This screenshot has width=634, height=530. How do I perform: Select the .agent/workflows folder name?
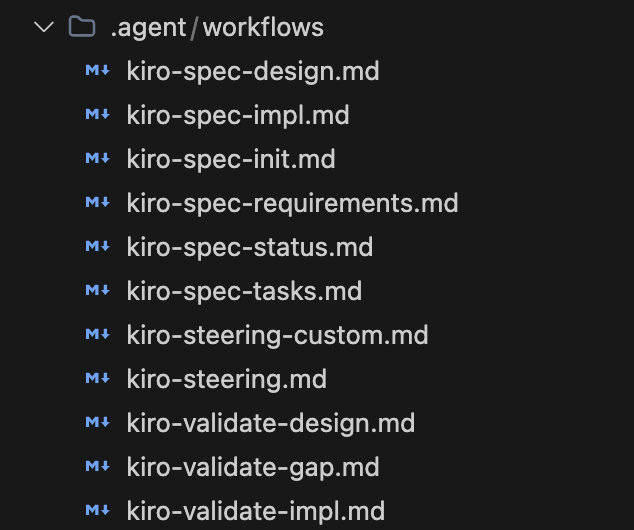tap(217, 27)
